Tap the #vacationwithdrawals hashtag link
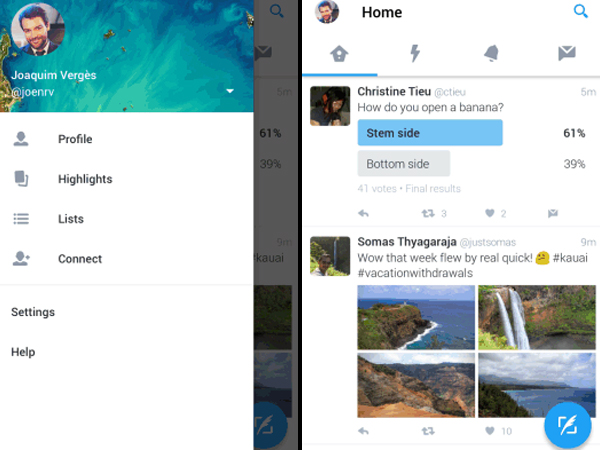Screen dimensions: 600x450 pyautogui.click(x=415, y=273)
